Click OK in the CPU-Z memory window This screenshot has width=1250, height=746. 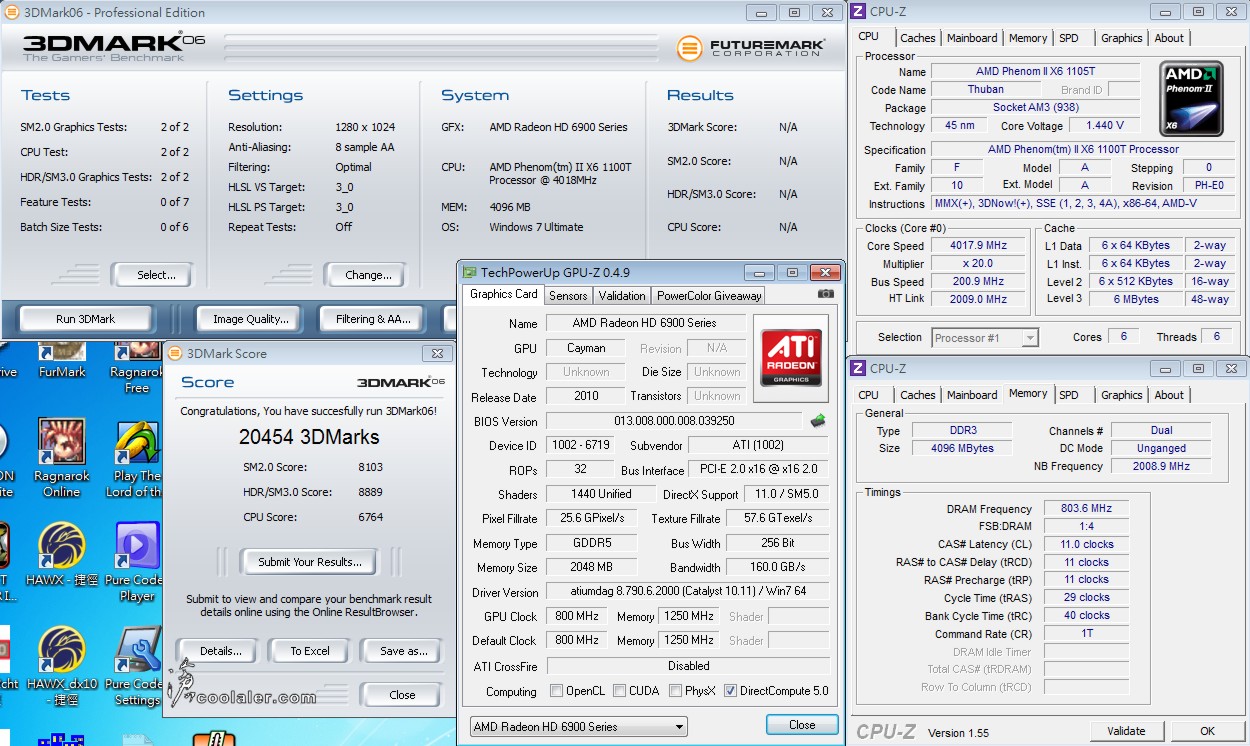coord(1207,731)
